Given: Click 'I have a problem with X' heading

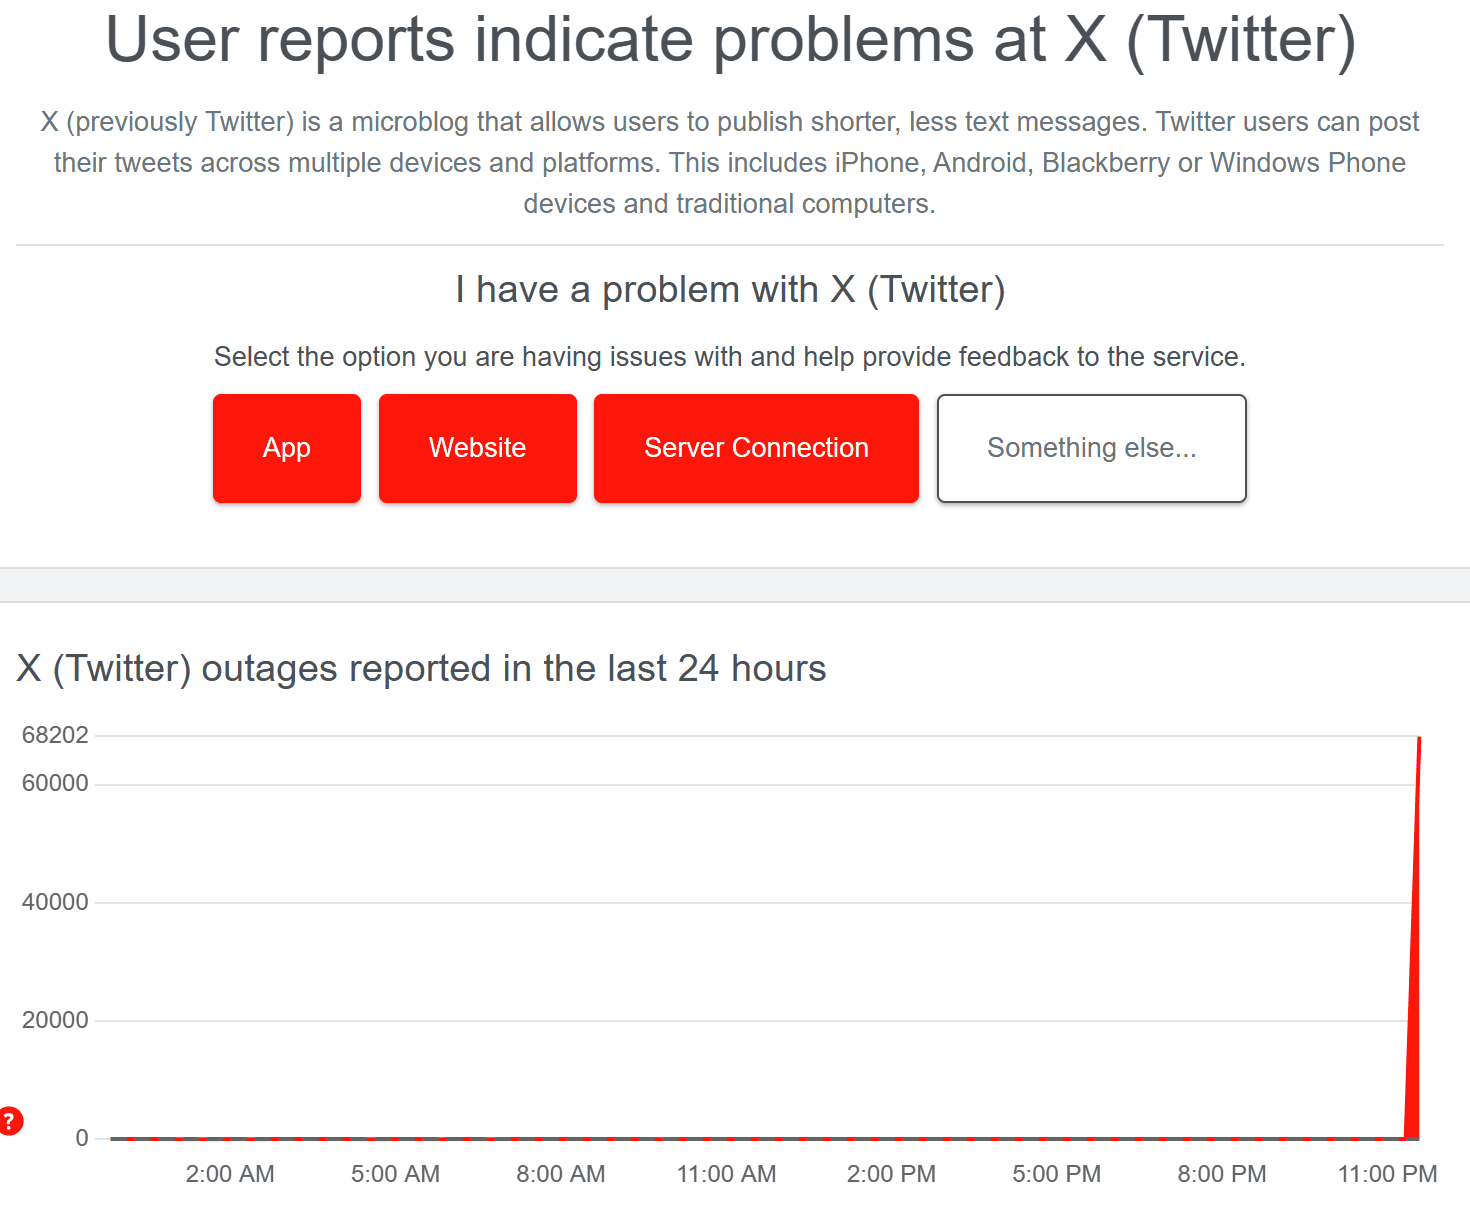Looking at the screenshot, I should (730, 290).
